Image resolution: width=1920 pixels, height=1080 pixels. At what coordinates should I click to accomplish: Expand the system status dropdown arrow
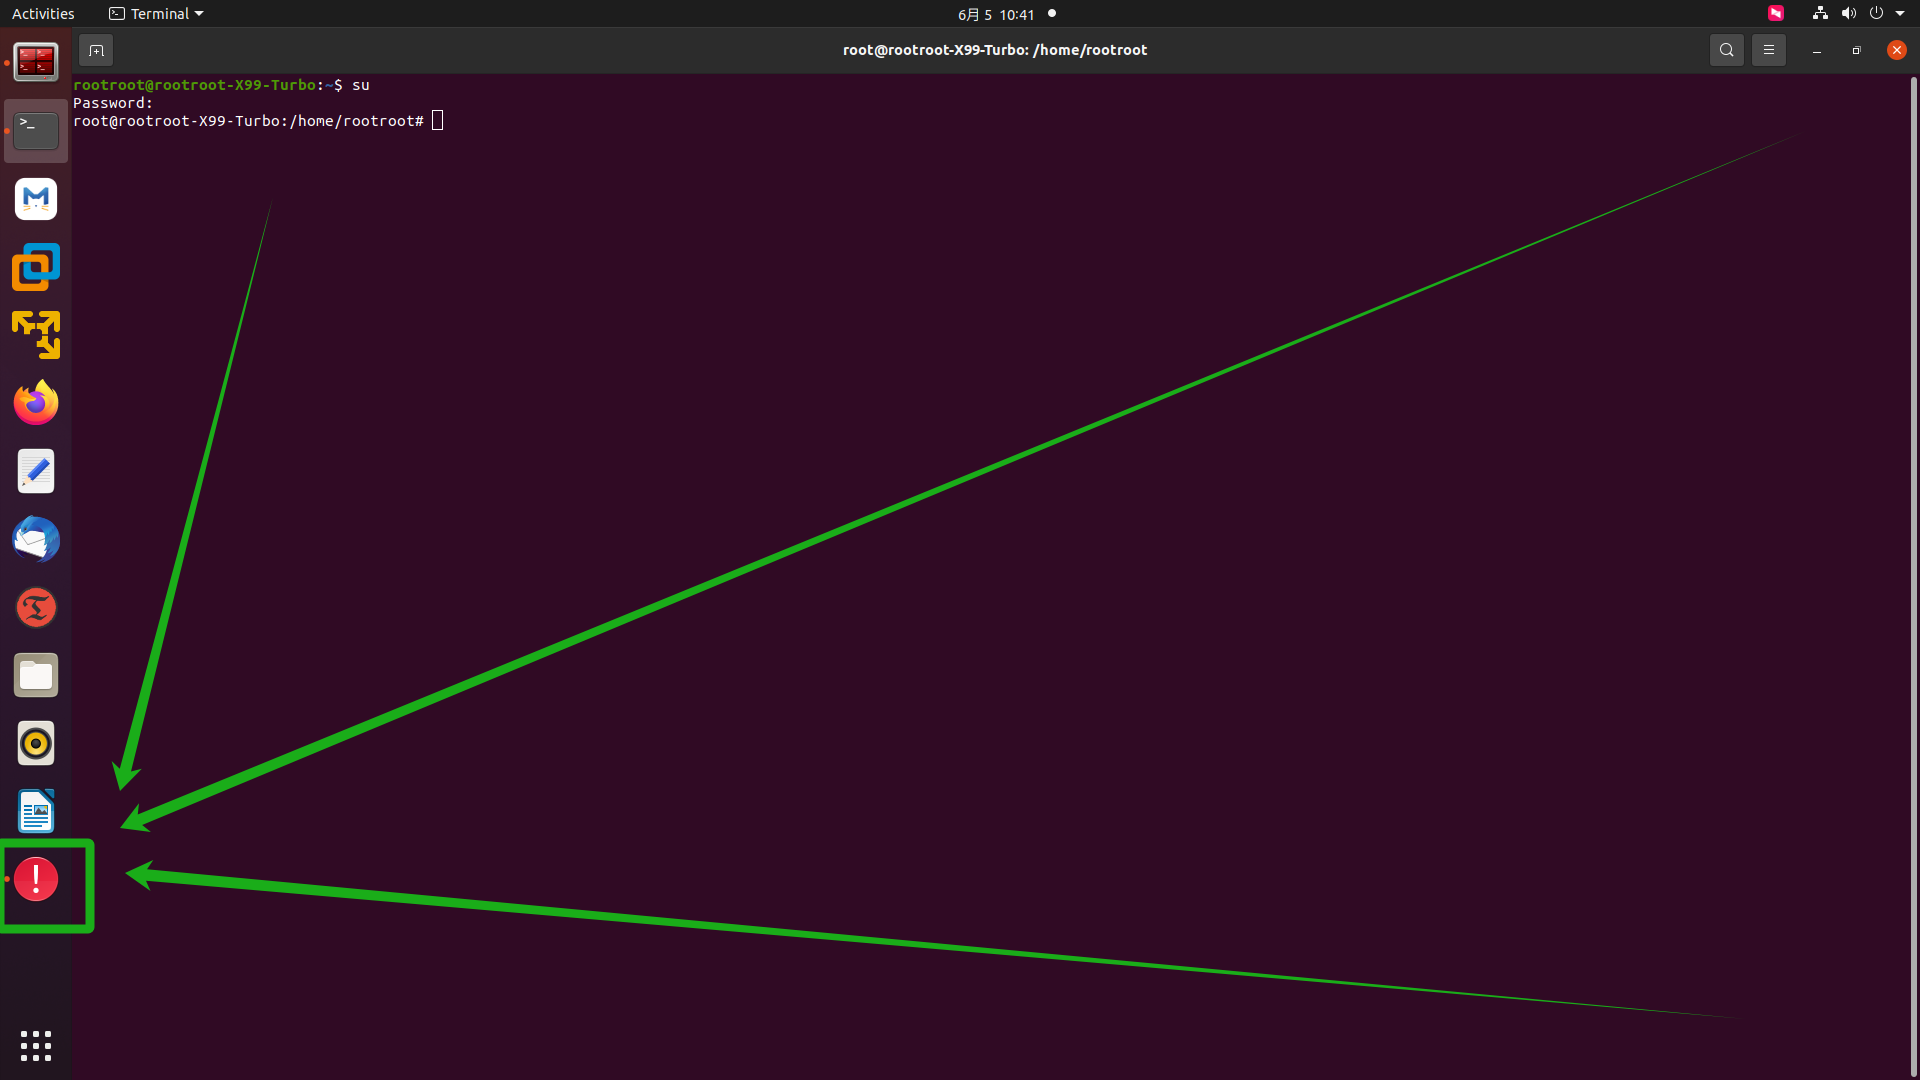click(1900, 14)
